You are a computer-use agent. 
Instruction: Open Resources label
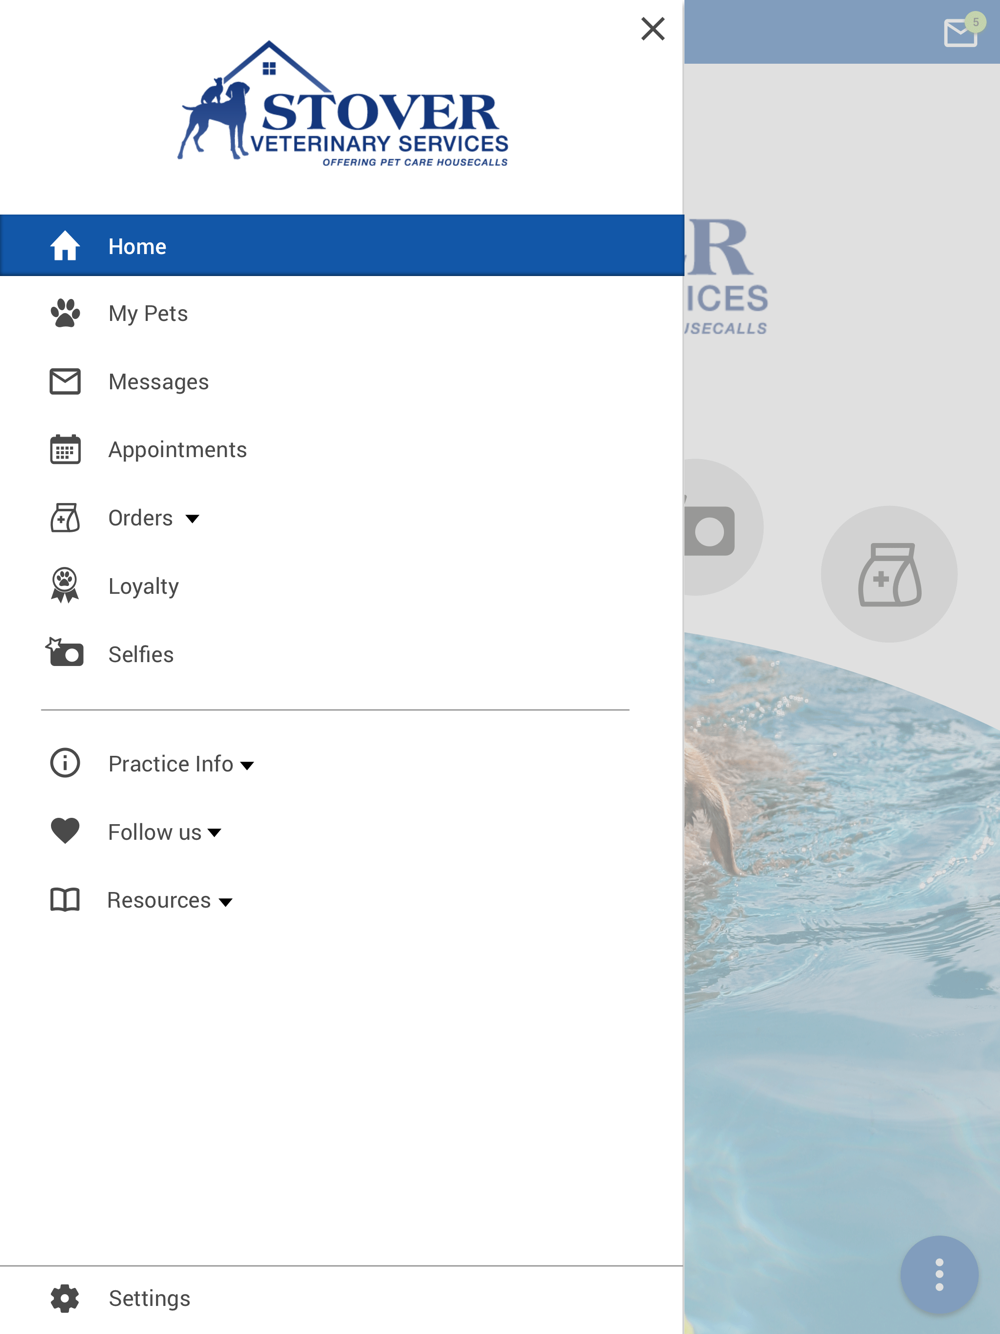click(158, 900)
